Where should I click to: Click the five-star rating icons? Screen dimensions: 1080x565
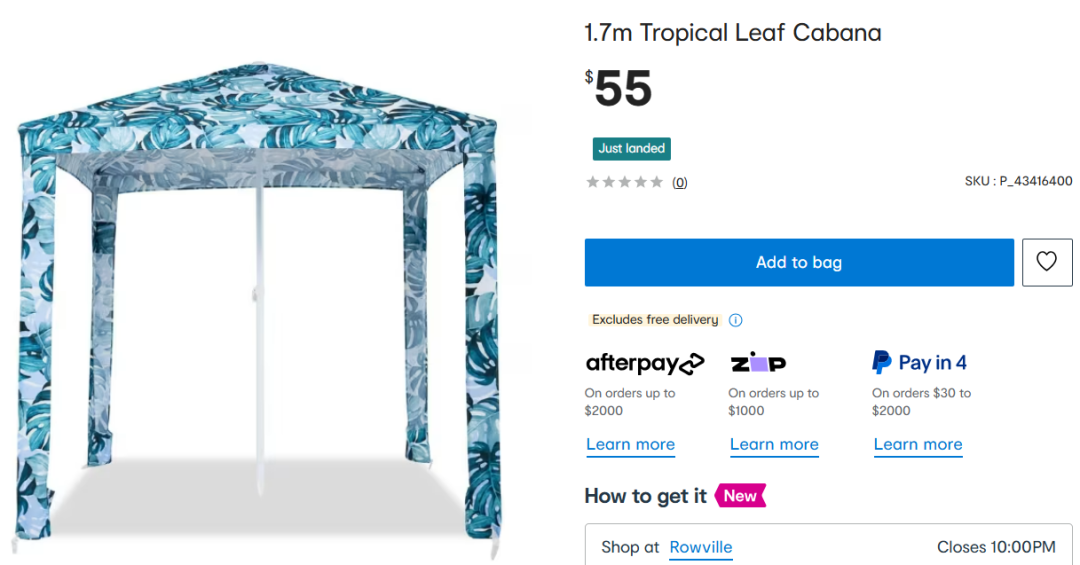coord(624,182)
